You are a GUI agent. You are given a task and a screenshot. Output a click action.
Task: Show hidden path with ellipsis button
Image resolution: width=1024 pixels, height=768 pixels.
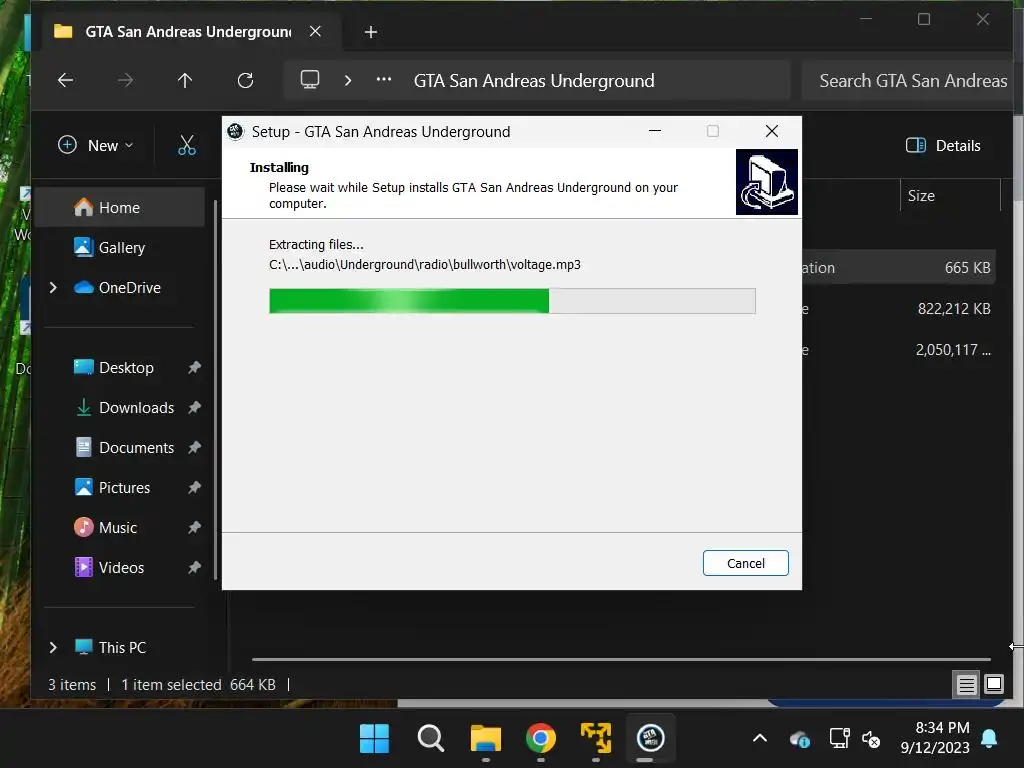[384, 80]
